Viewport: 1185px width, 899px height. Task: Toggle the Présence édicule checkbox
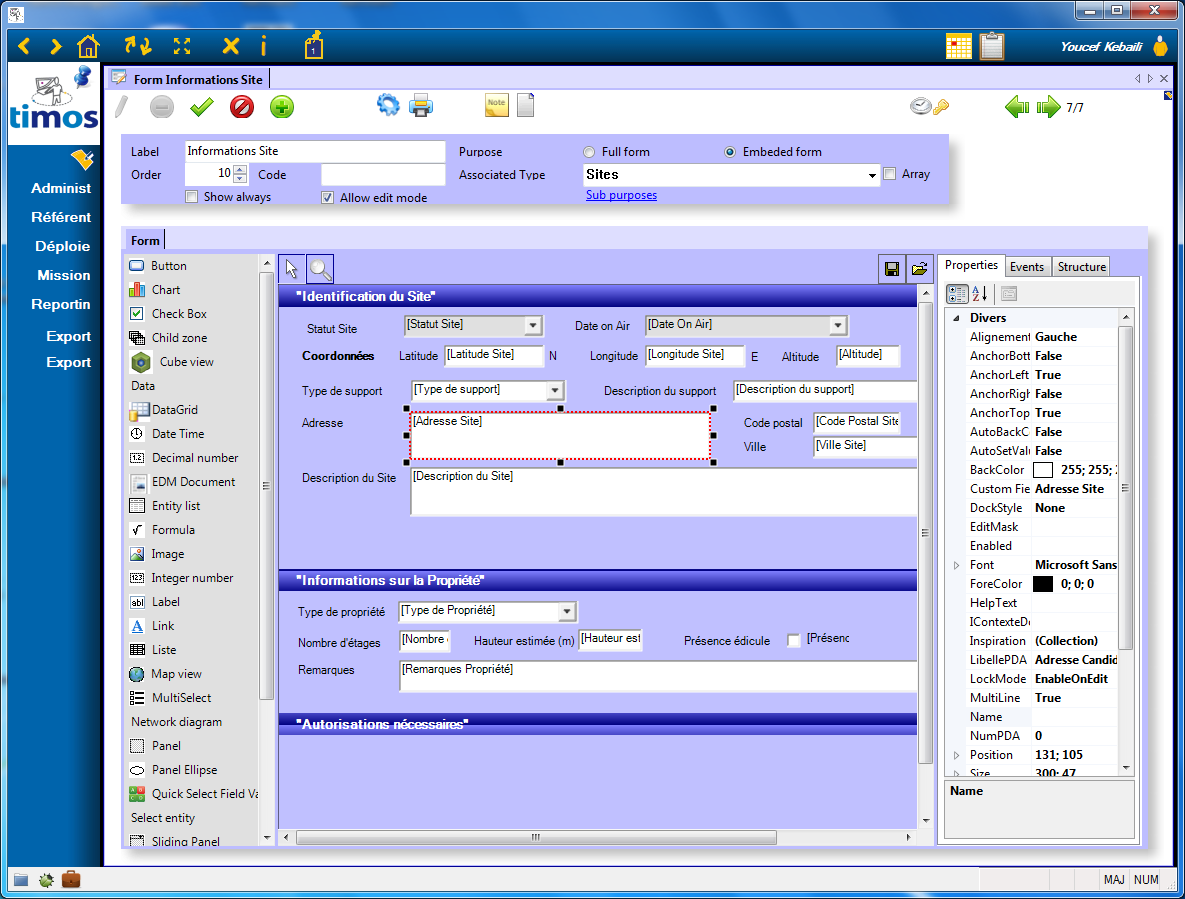tap(794, 641)
